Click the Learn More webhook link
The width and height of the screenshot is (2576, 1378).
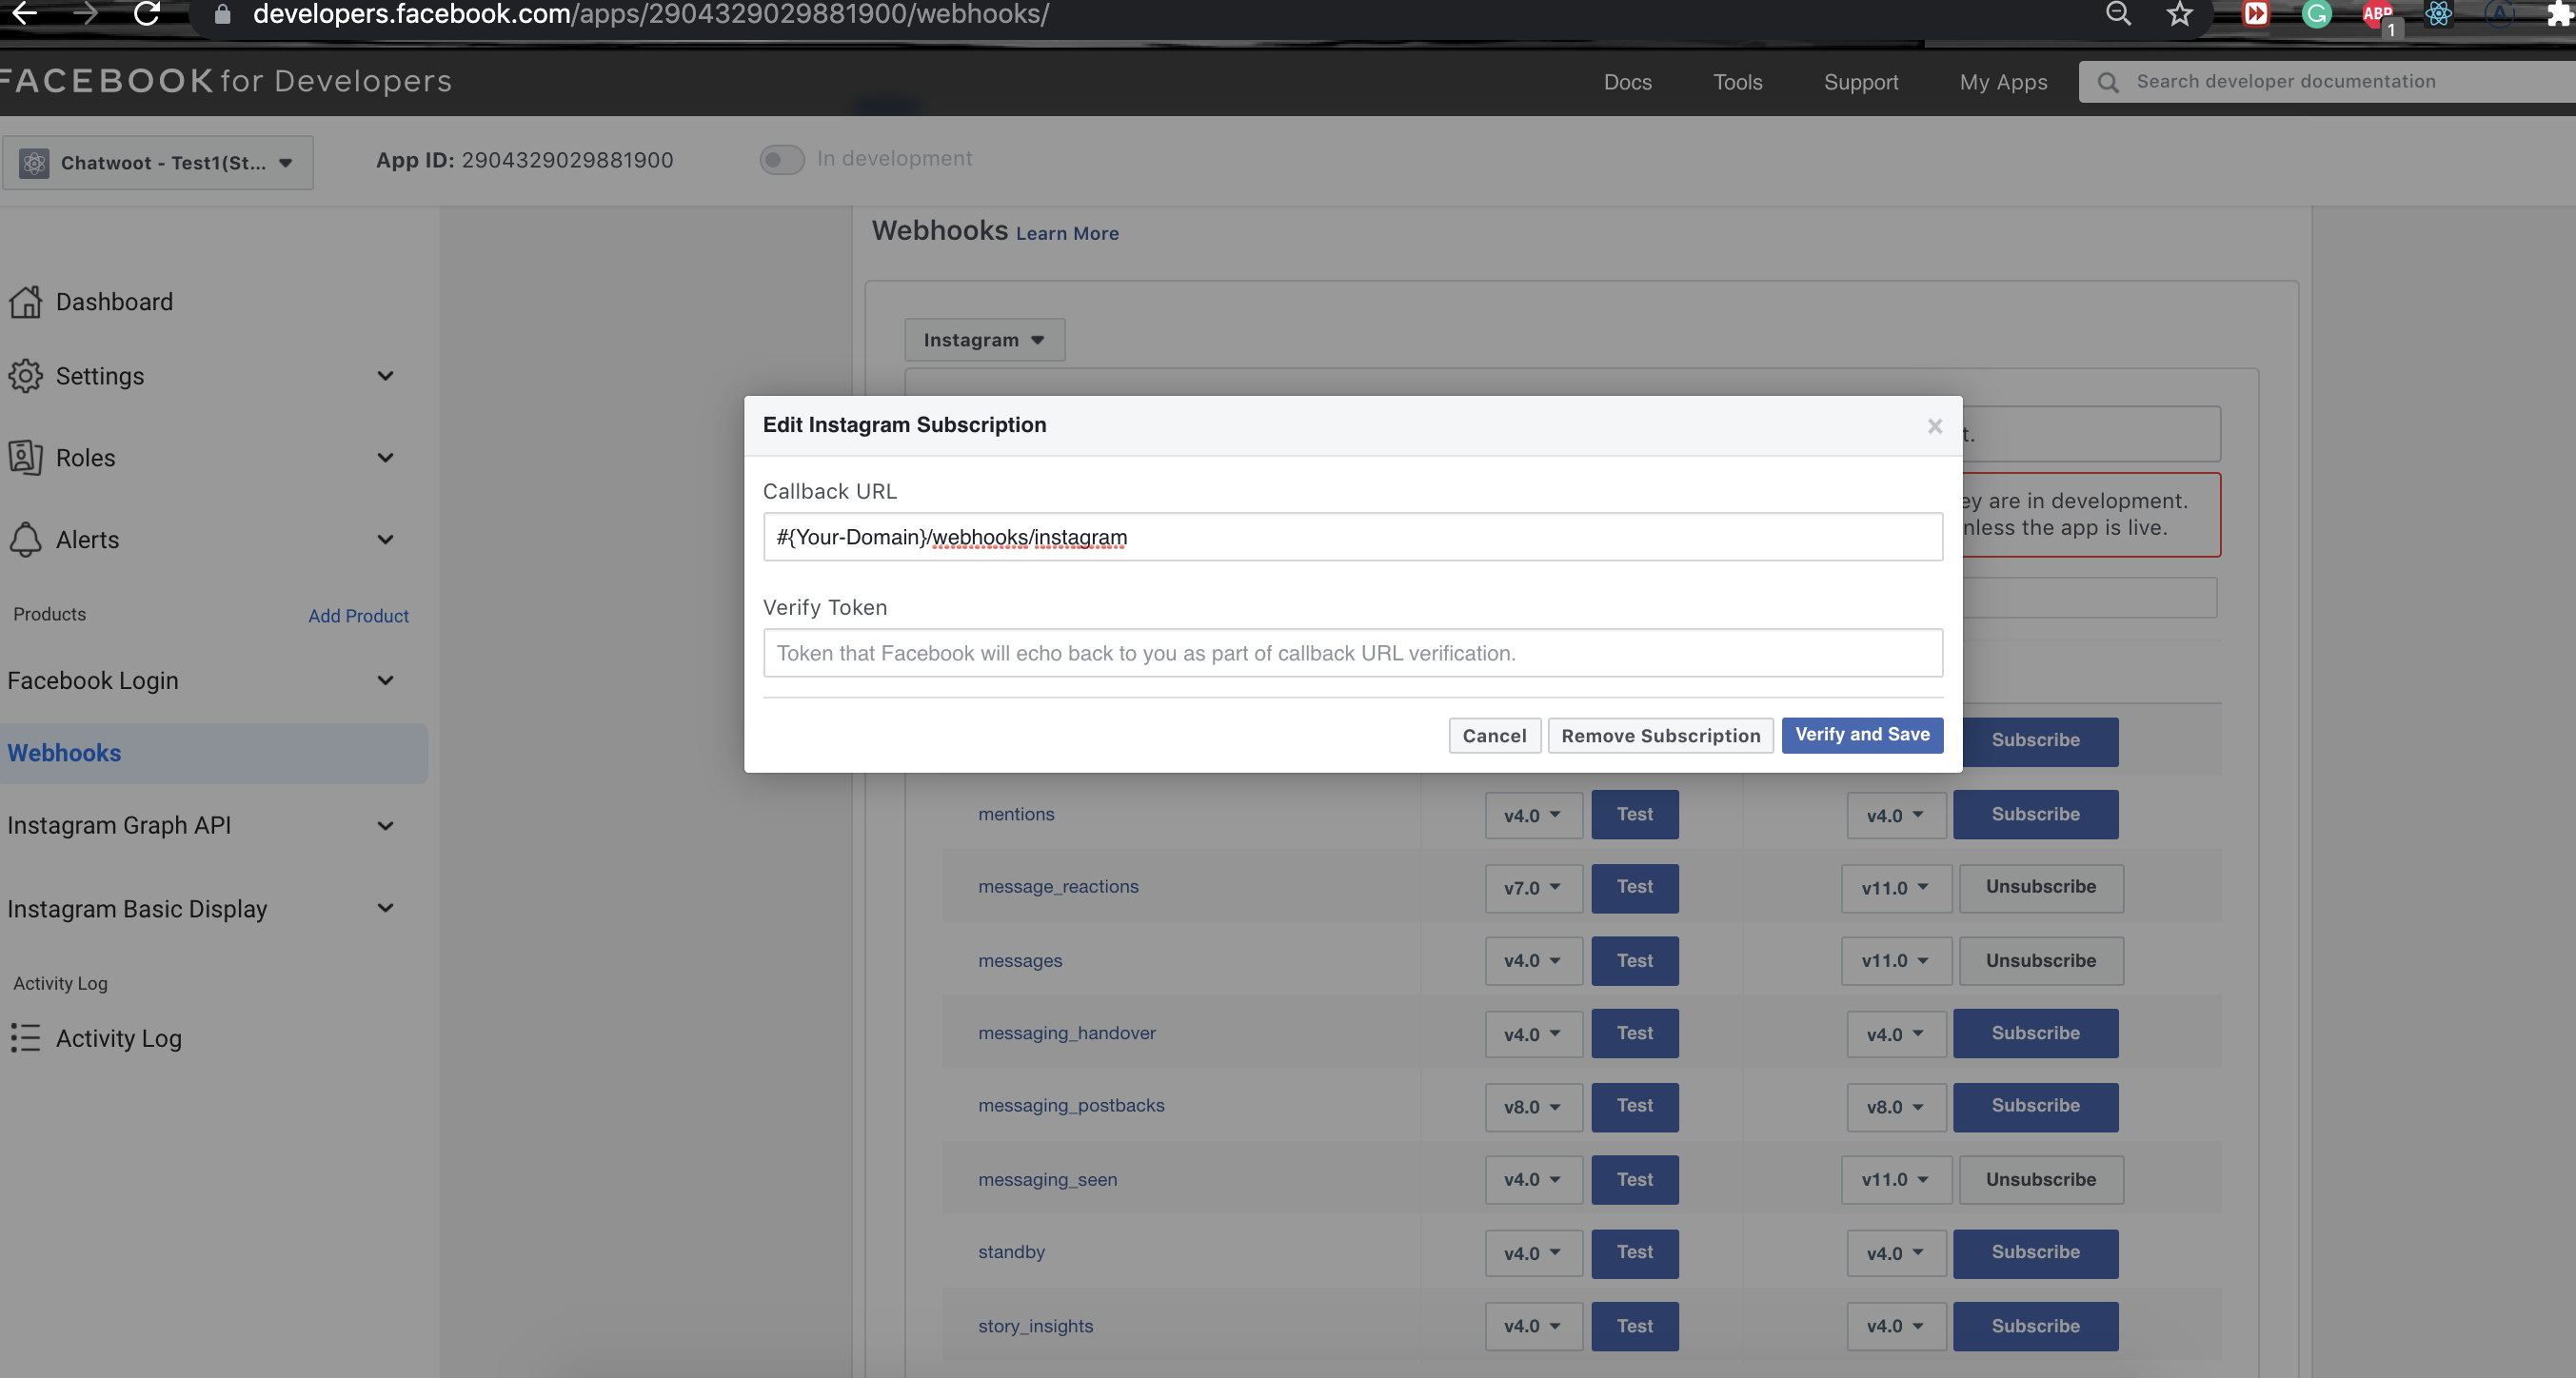[1066, 233]
